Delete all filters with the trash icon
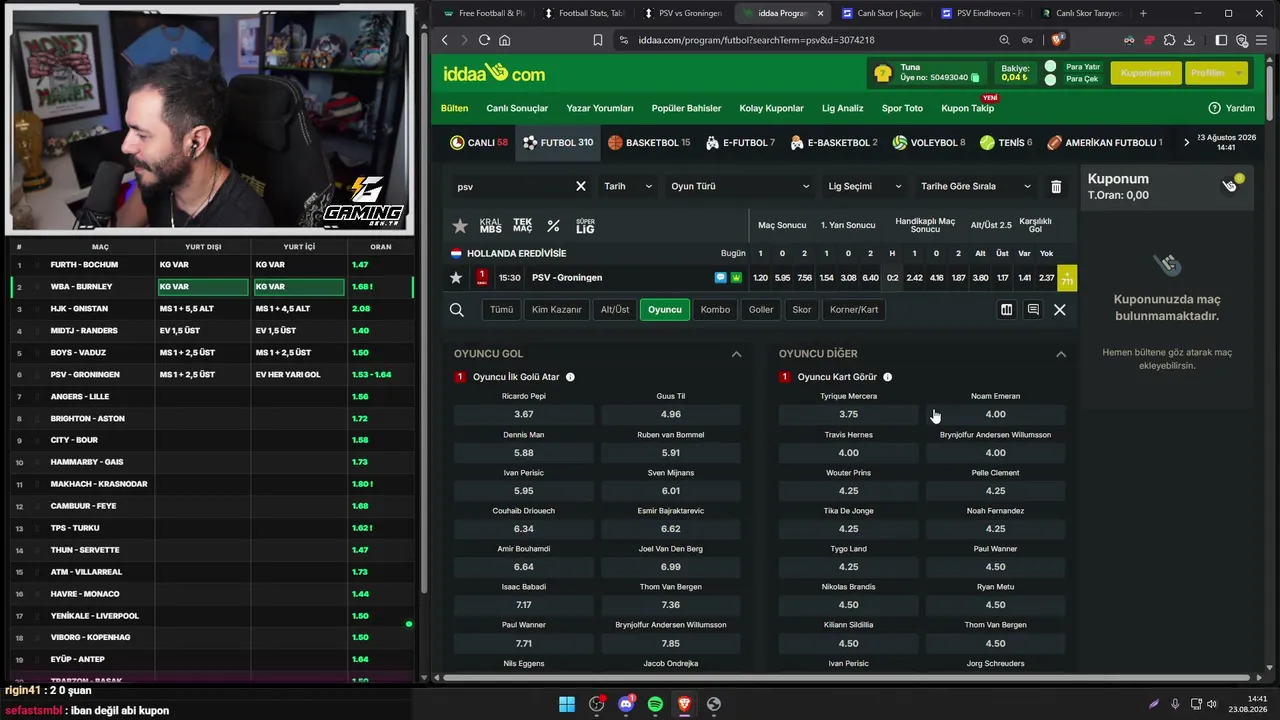The height and width of the screenshot is (720, 1280). tap(1056, 186)
